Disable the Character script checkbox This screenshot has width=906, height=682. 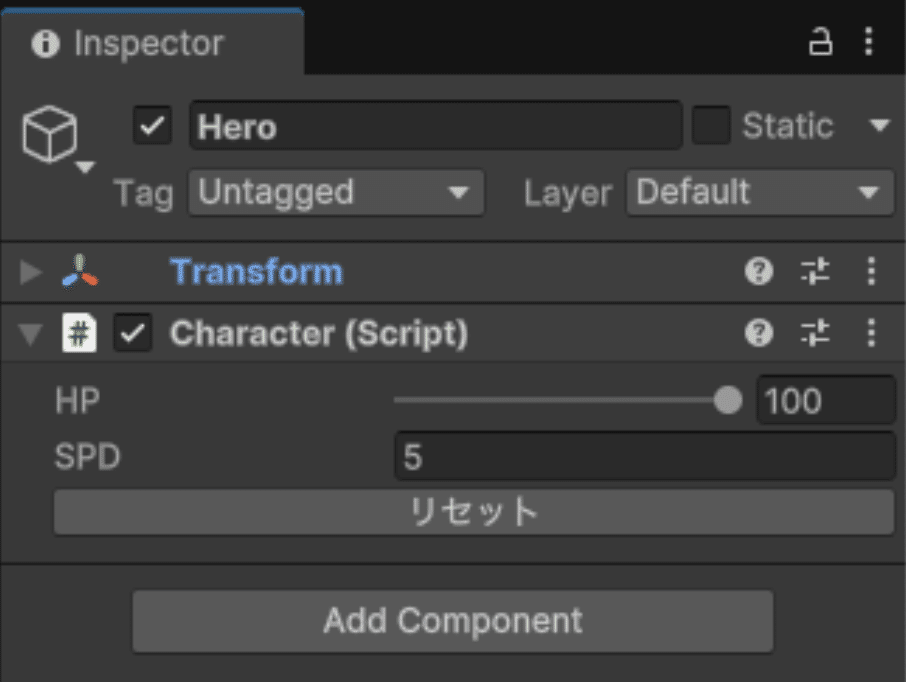click(133, 334)
